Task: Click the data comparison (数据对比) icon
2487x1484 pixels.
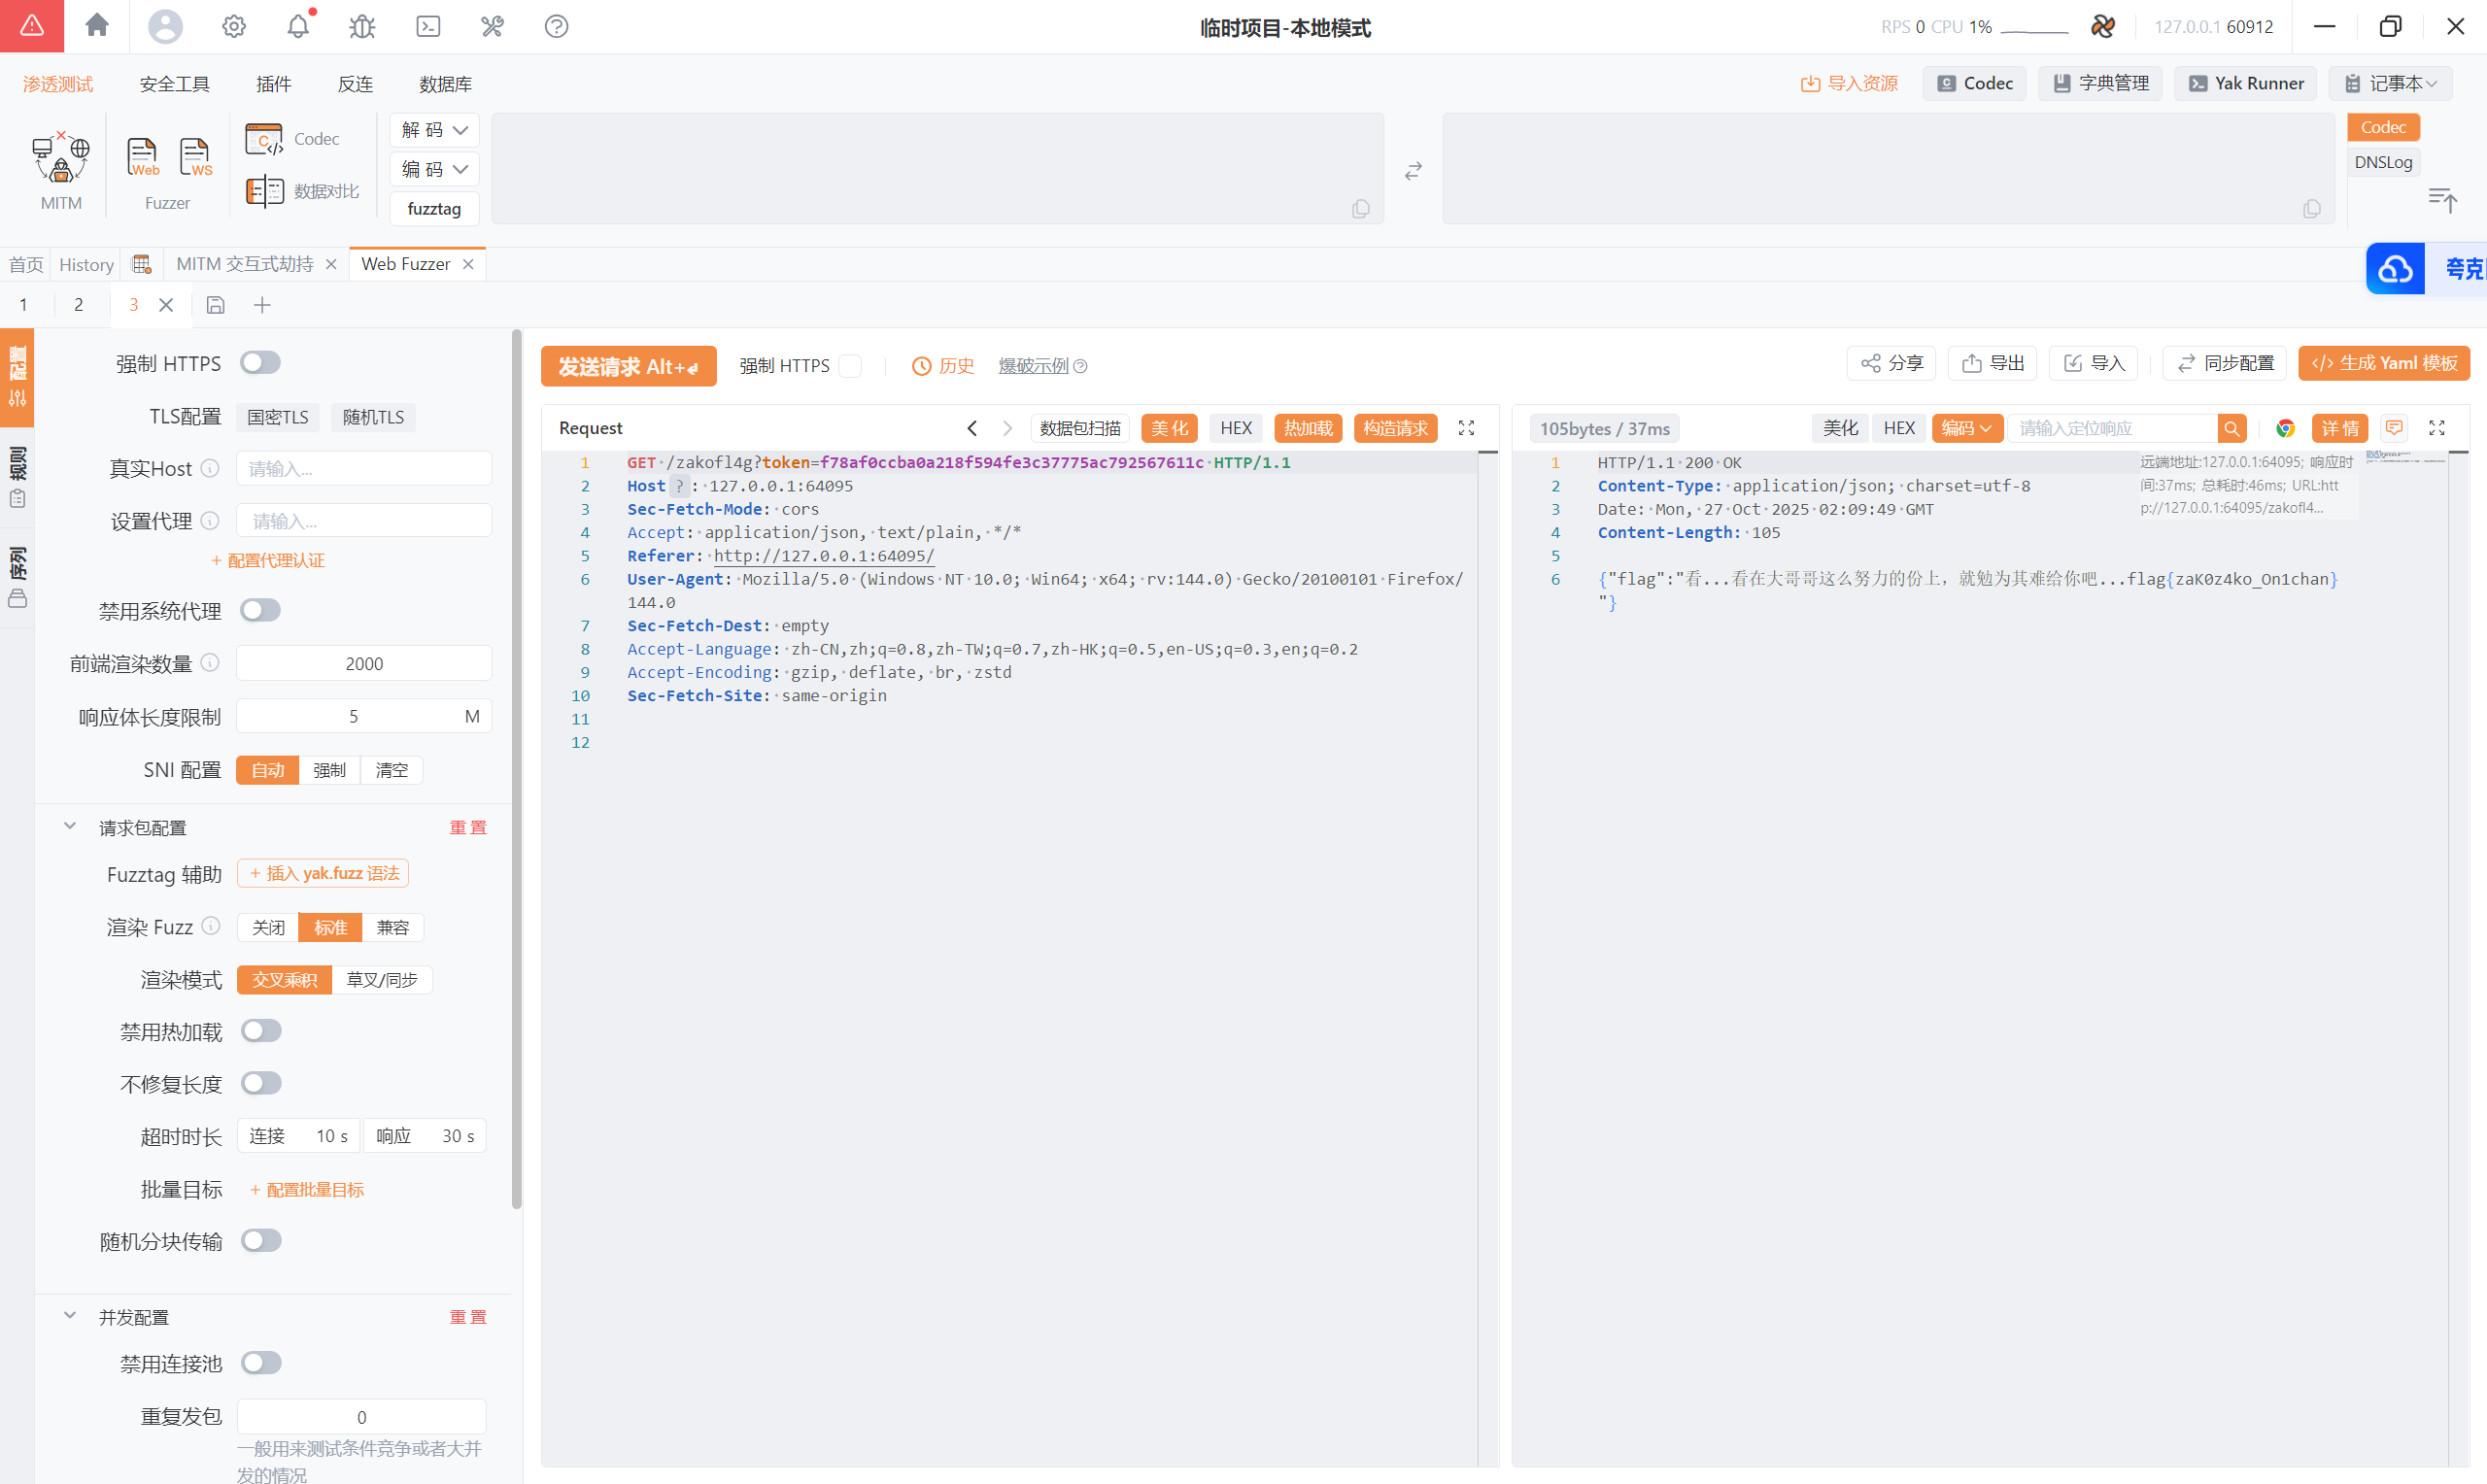Action: [x=265, y=191]
